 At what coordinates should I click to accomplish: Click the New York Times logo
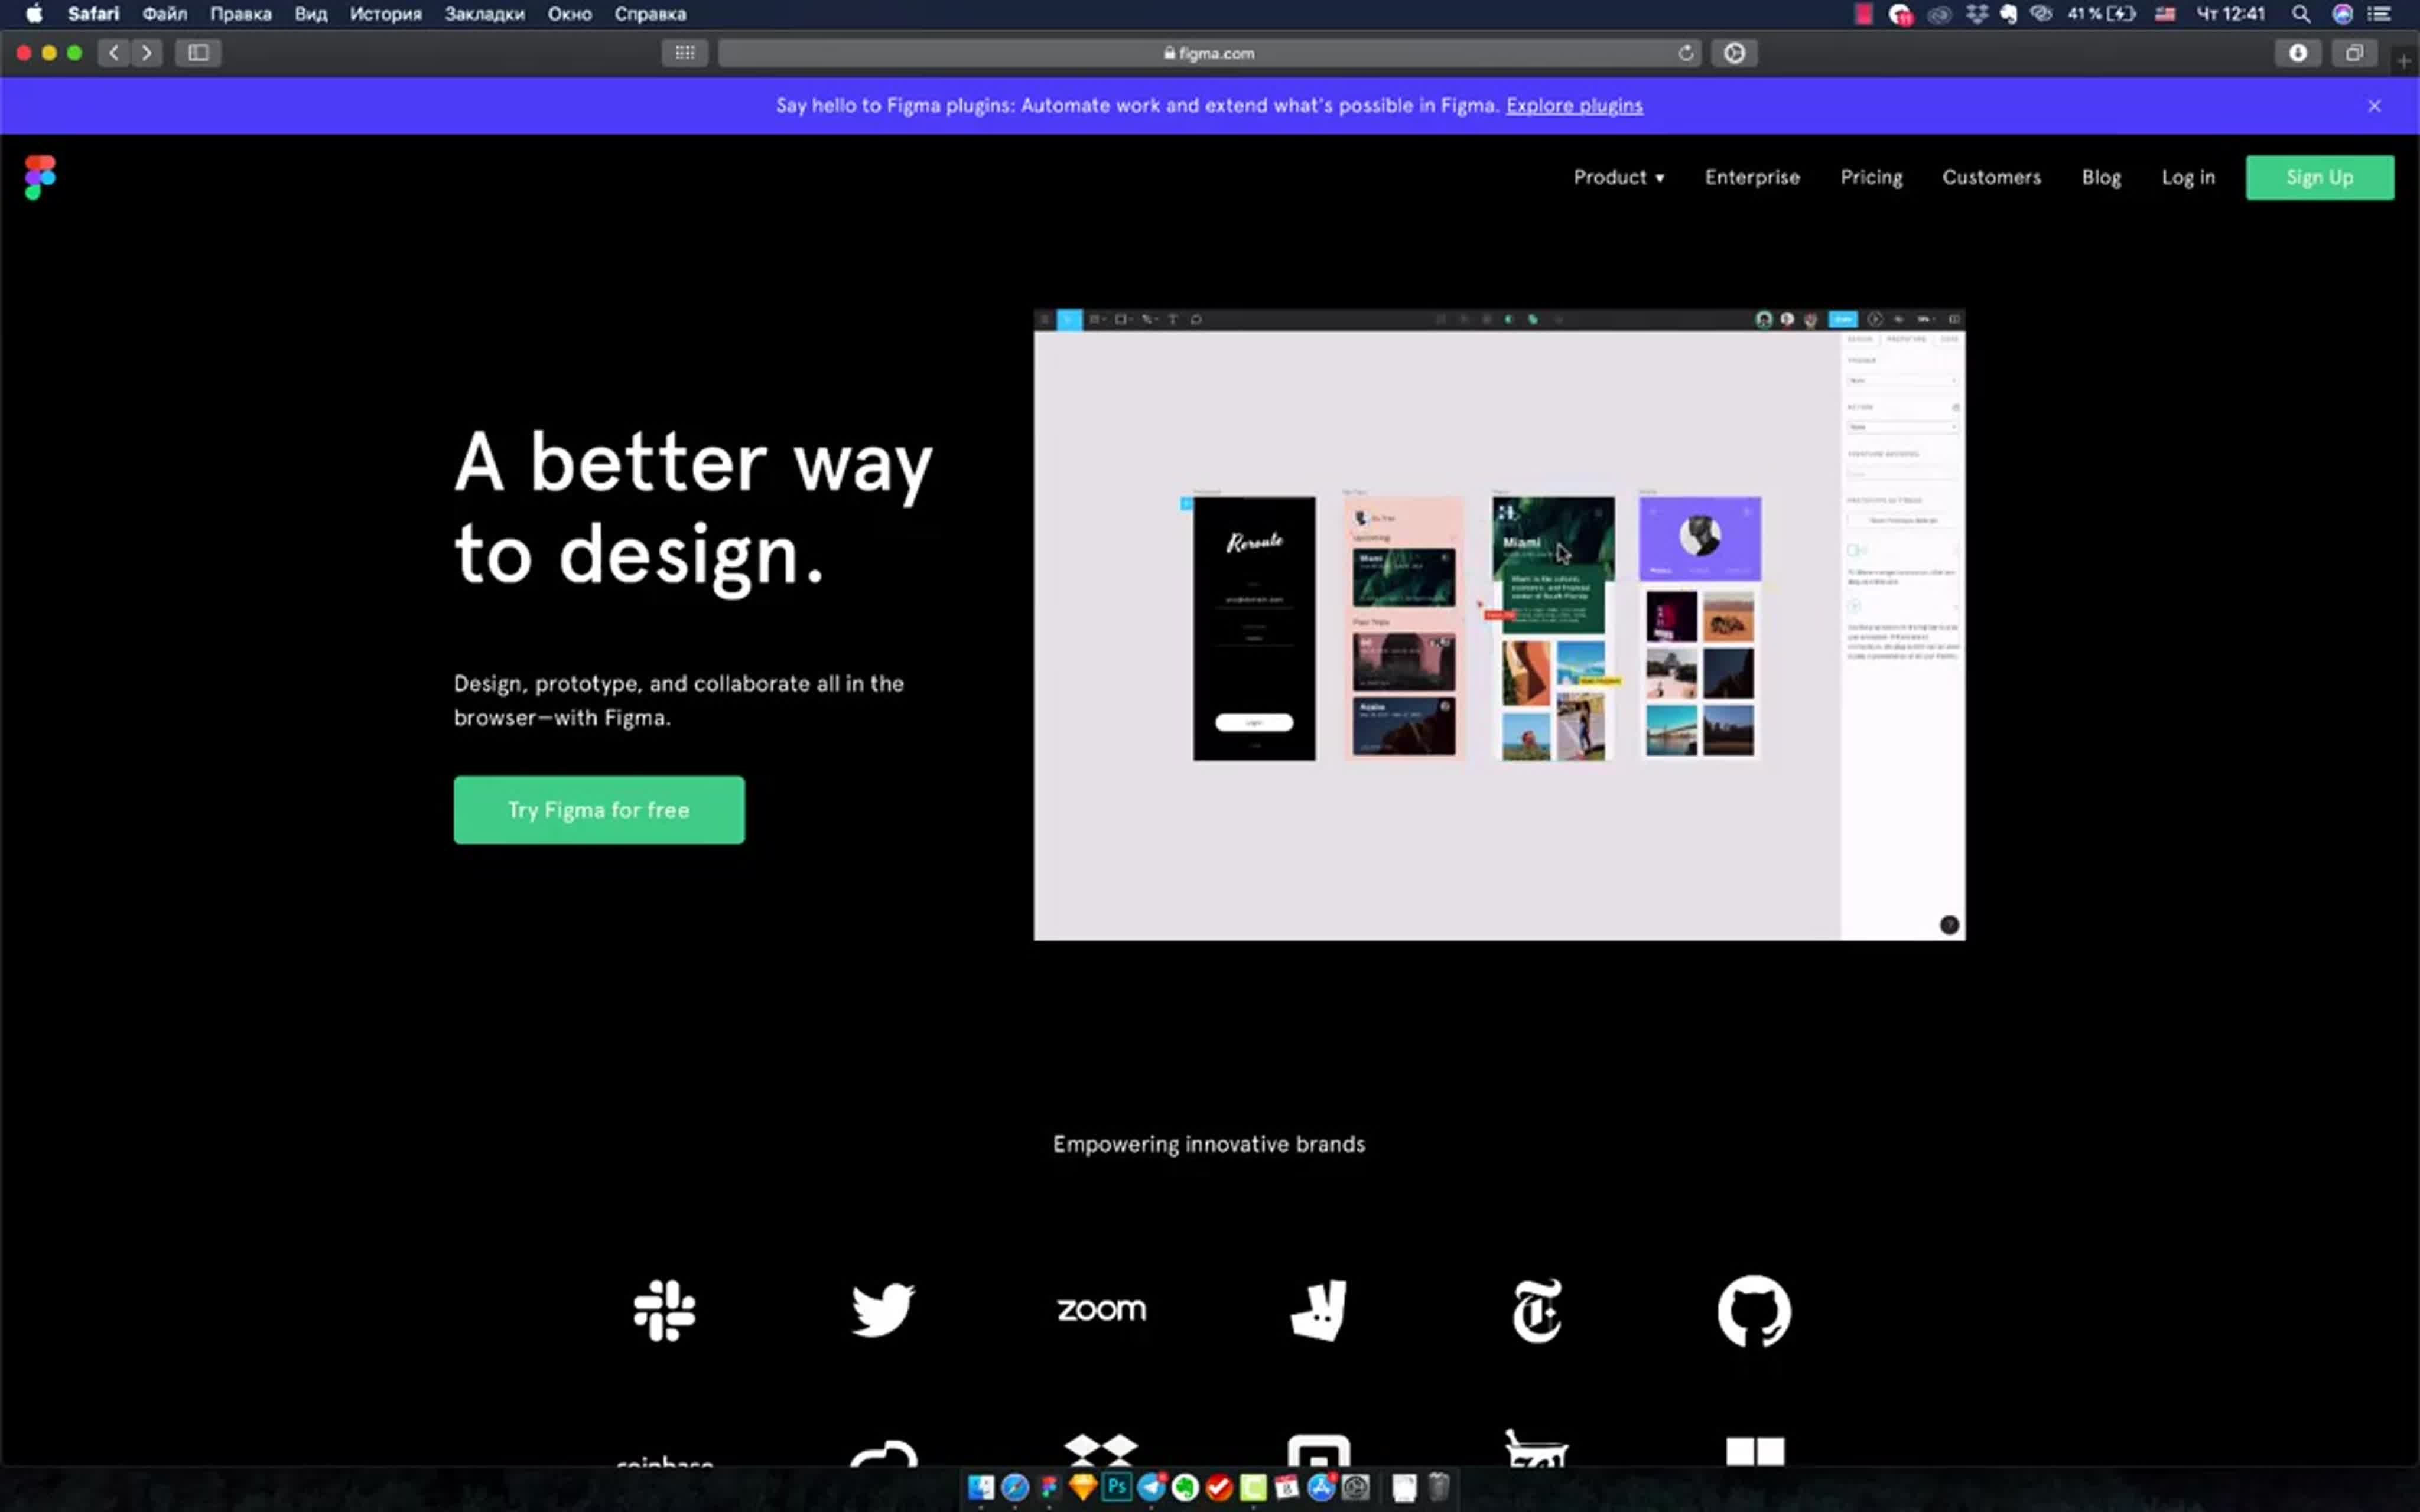pyautogui.click(x=1537, y=1310)
